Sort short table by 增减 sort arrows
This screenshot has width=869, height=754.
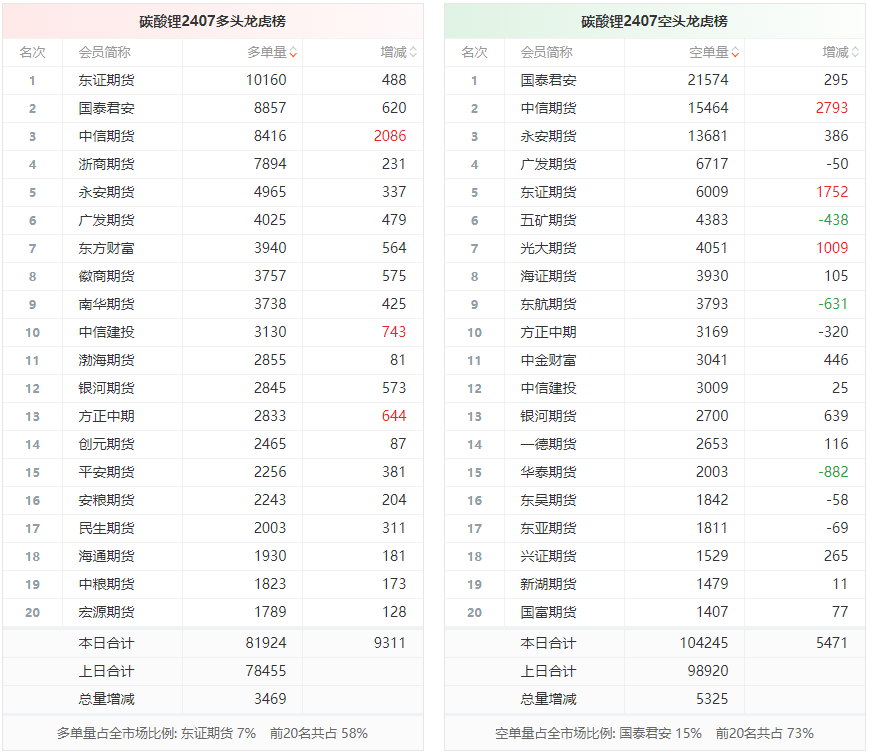click(855, 53)
